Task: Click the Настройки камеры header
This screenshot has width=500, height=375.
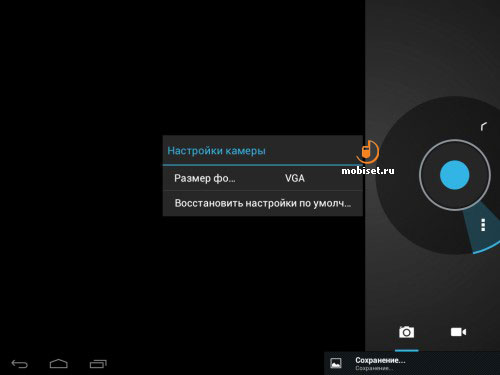Action: pos(216,151)
